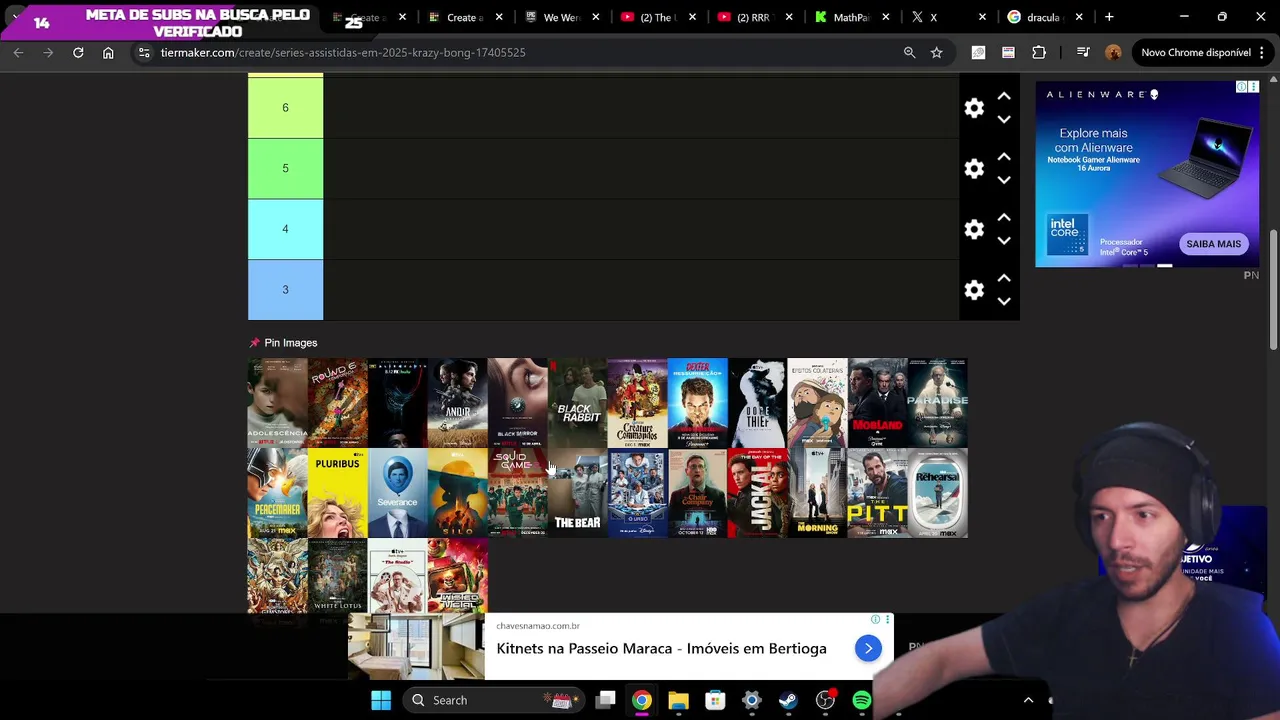Viewport: 1280px width, 720px height.
Task: Open media controls icon in toolbar
Action: (x=1082, y=52)
